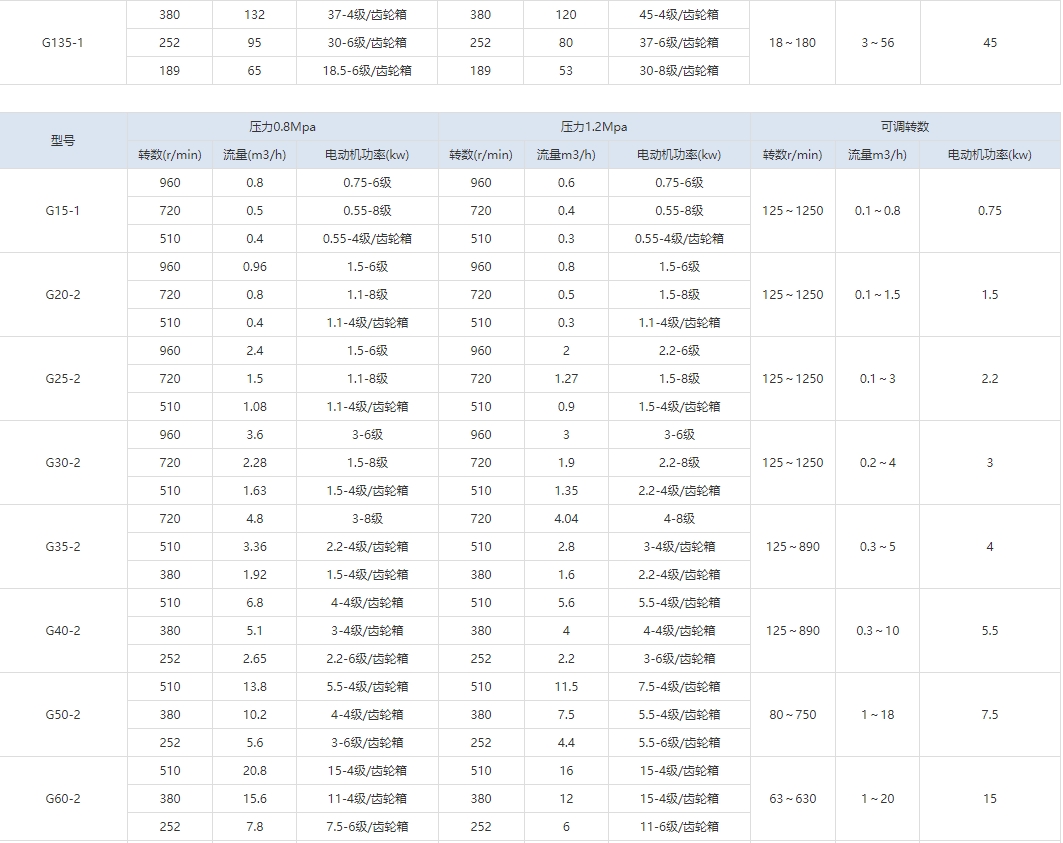Click the 7.5-4级/齿轮箱 cell

(x=679, y=687)
